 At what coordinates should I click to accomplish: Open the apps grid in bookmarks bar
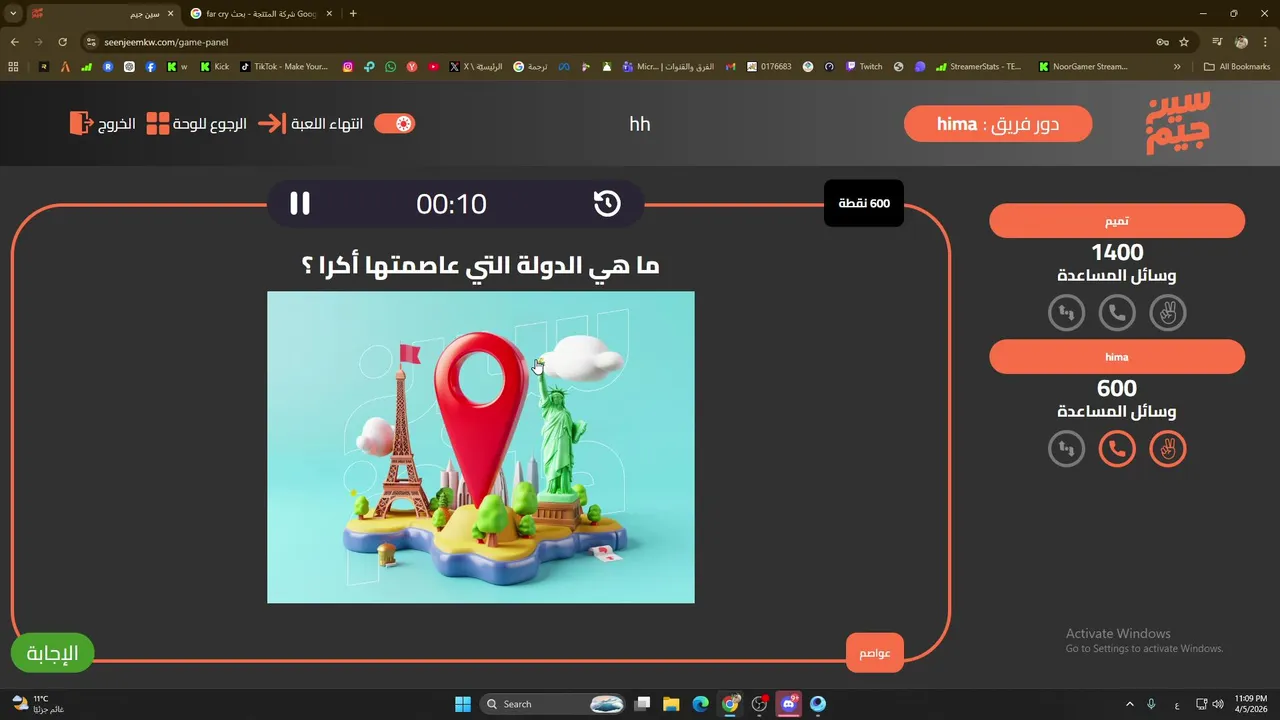[13, 67]
